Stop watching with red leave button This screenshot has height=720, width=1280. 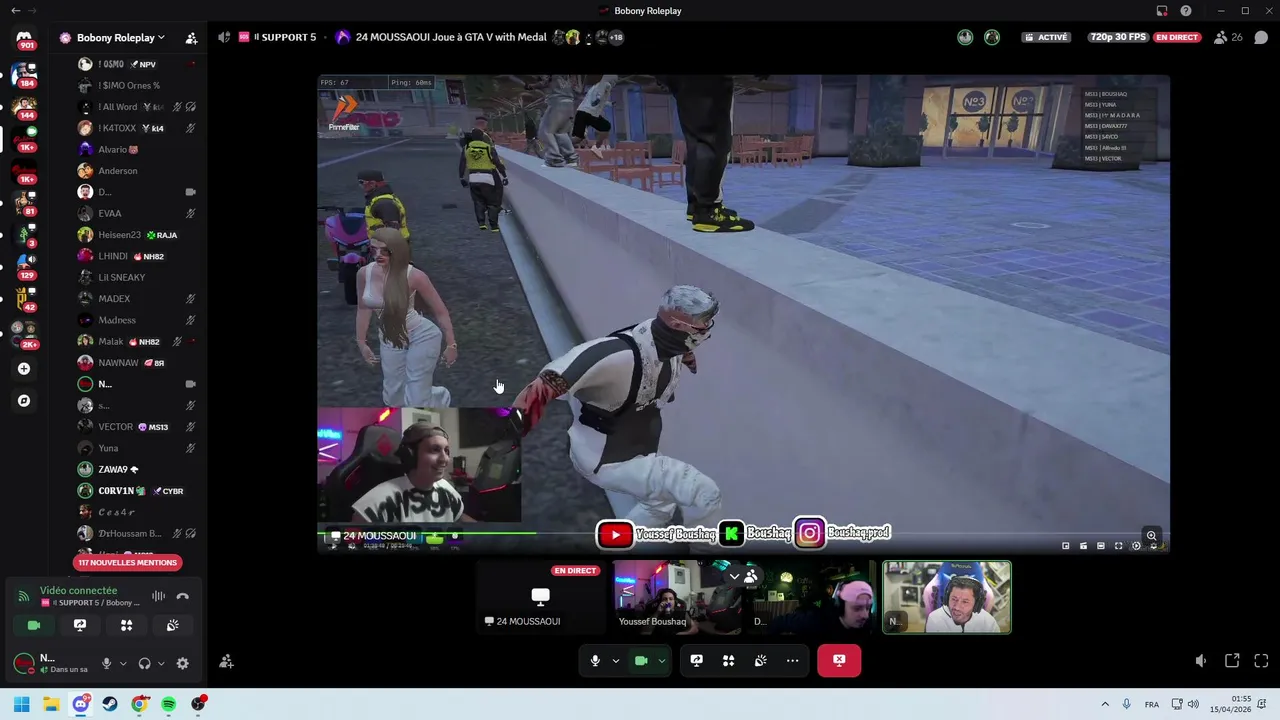839,660
